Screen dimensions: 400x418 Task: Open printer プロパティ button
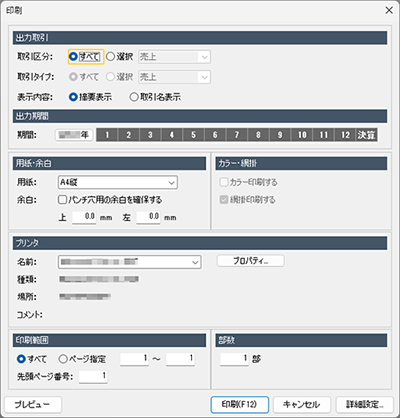[251, 261]
